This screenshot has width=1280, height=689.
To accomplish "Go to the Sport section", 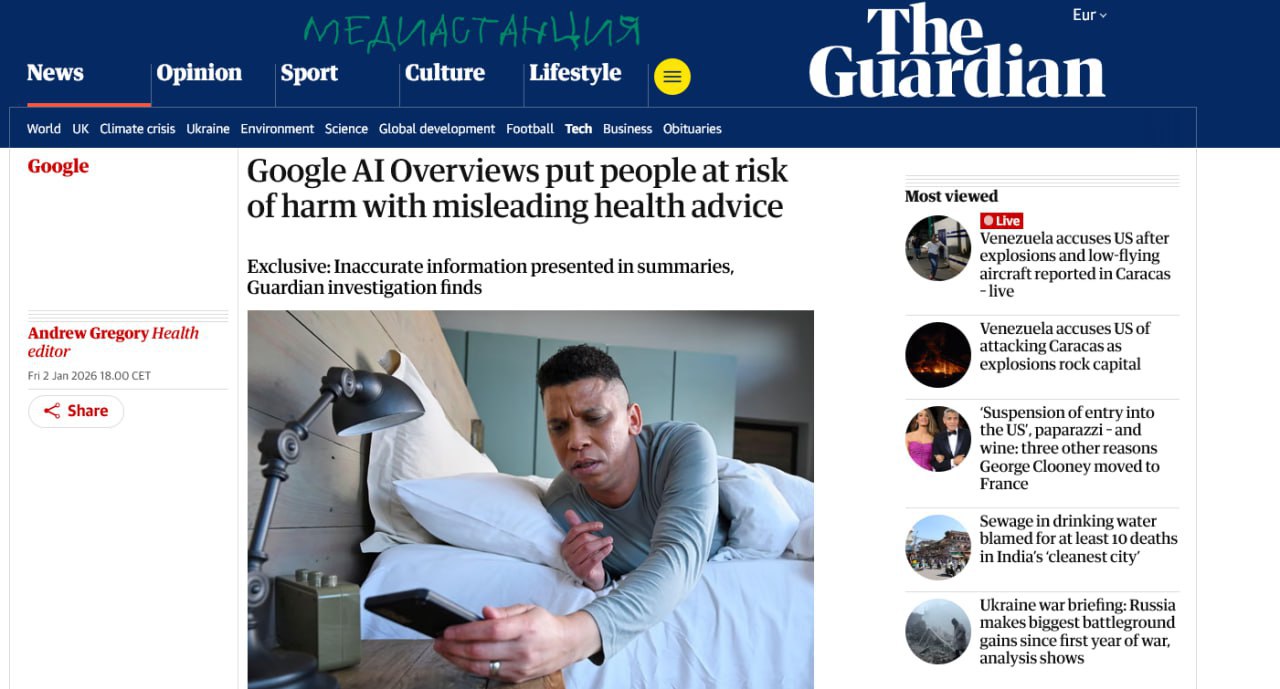I will click(309, 73).
